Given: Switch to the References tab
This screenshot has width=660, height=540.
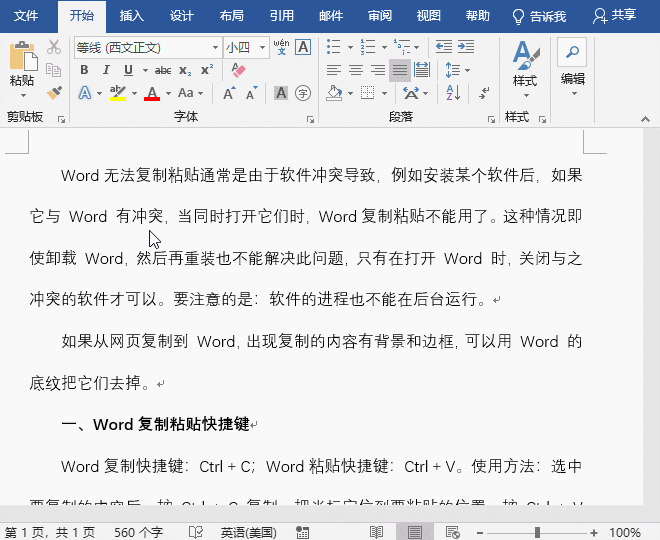Looking at the screenshot, I should tap(282, 16).
